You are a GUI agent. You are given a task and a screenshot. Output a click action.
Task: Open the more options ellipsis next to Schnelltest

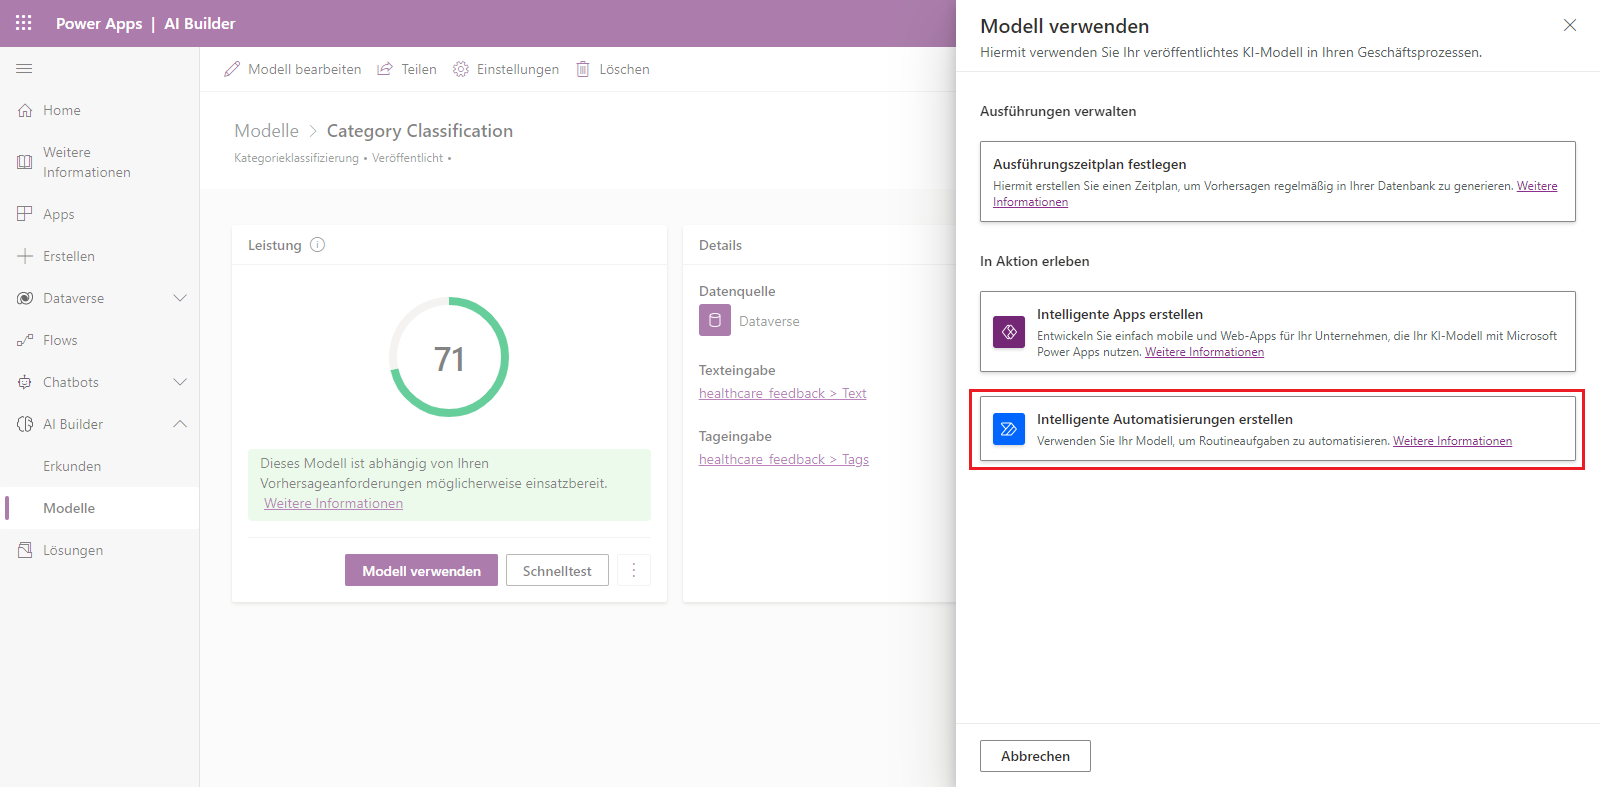pos(633,570)
